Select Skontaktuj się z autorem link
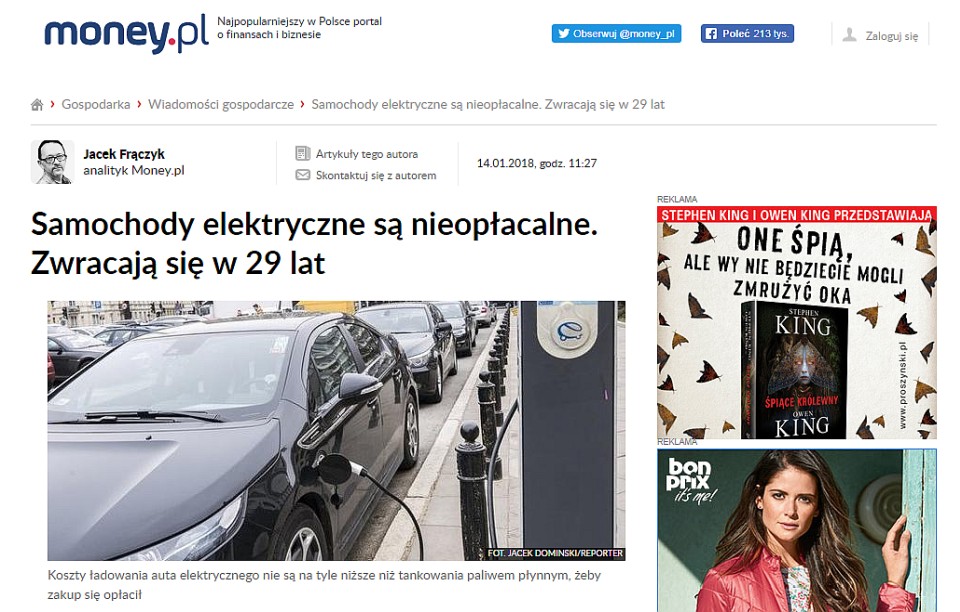This screenshot has height=612, width=960. pos(376,176)
